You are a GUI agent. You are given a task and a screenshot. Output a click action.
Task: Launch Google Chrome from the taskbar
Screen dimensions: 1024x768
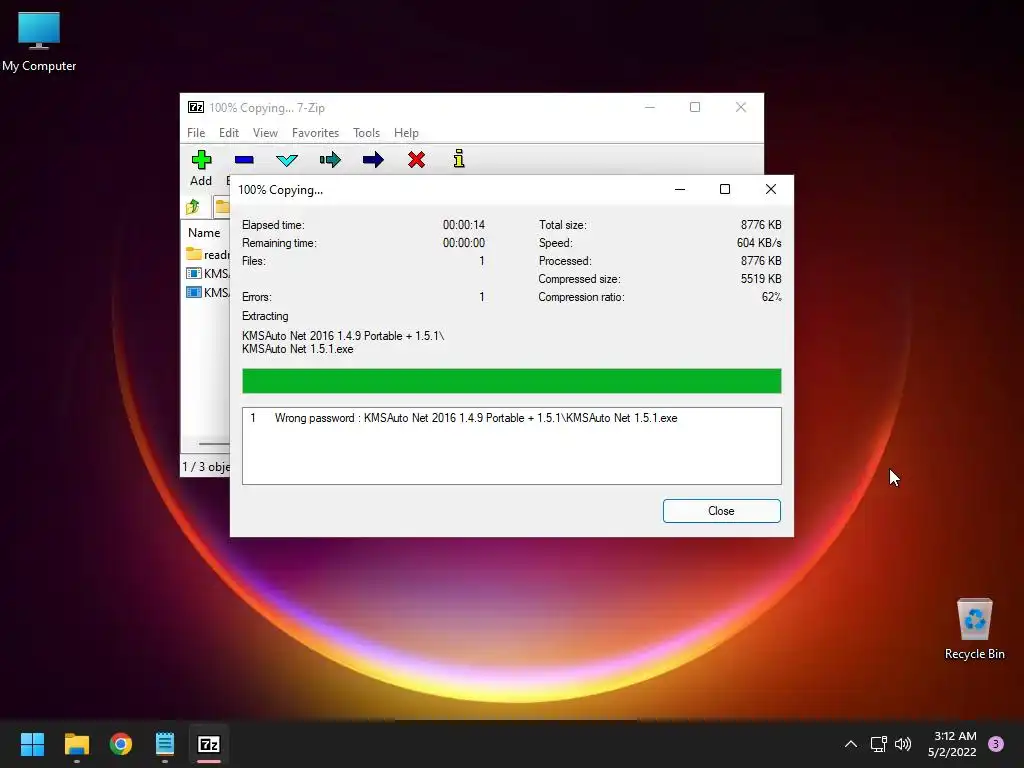click(x=121, y=744)
